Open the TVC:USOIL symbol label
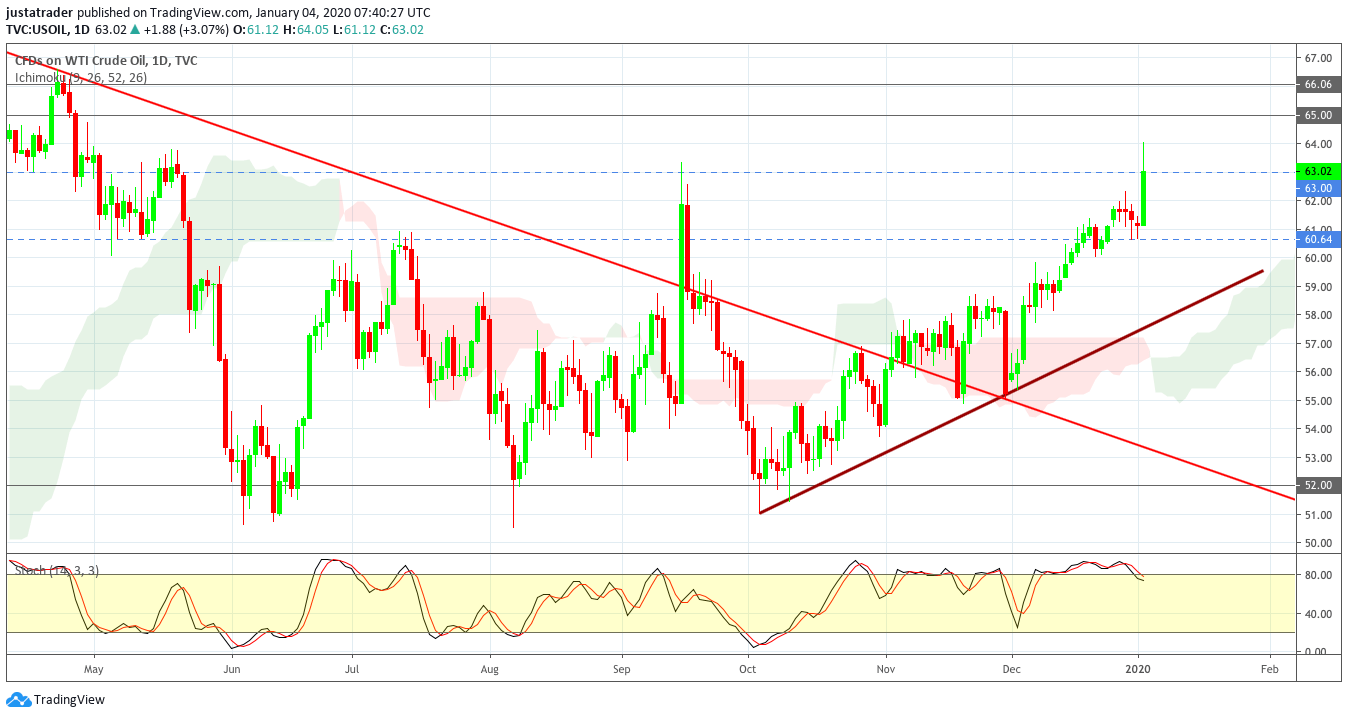Viewport: 1348px width, 718px height. coord(46,29)
